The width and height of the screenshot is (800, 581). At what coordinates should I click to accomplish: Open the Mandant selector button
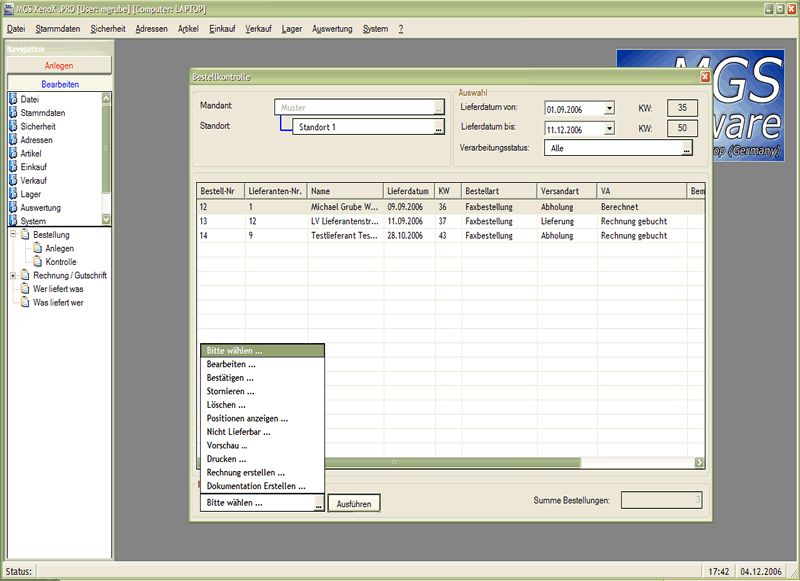point(439,108)
